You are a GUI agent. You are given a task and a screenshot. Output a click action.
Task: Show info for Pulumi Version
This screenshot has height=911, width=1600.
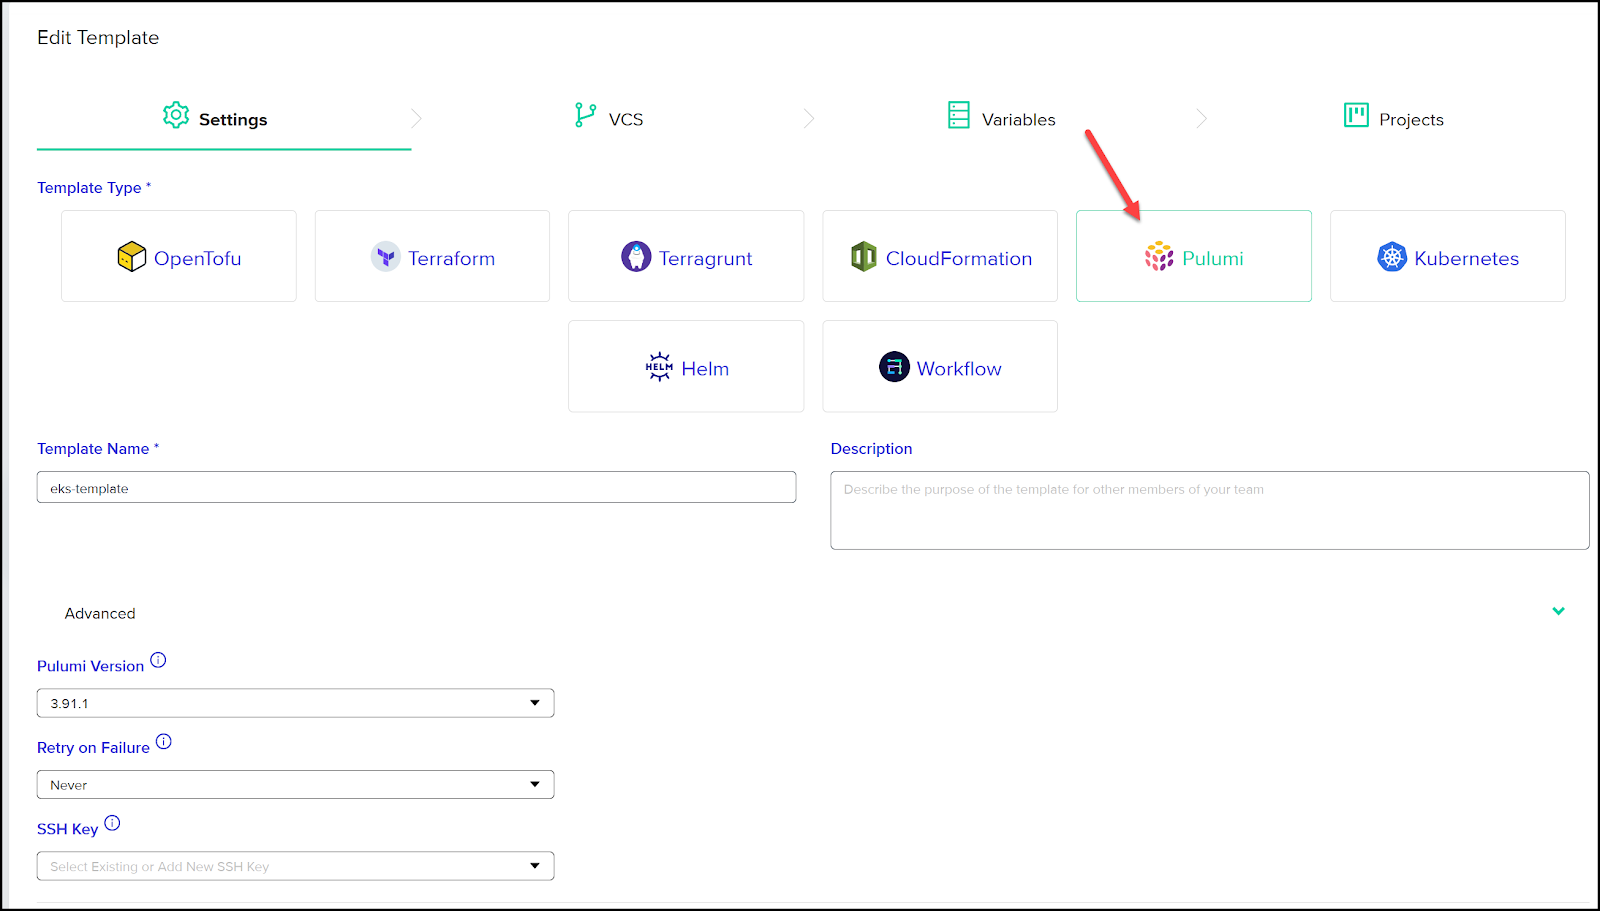click(158, 660)
